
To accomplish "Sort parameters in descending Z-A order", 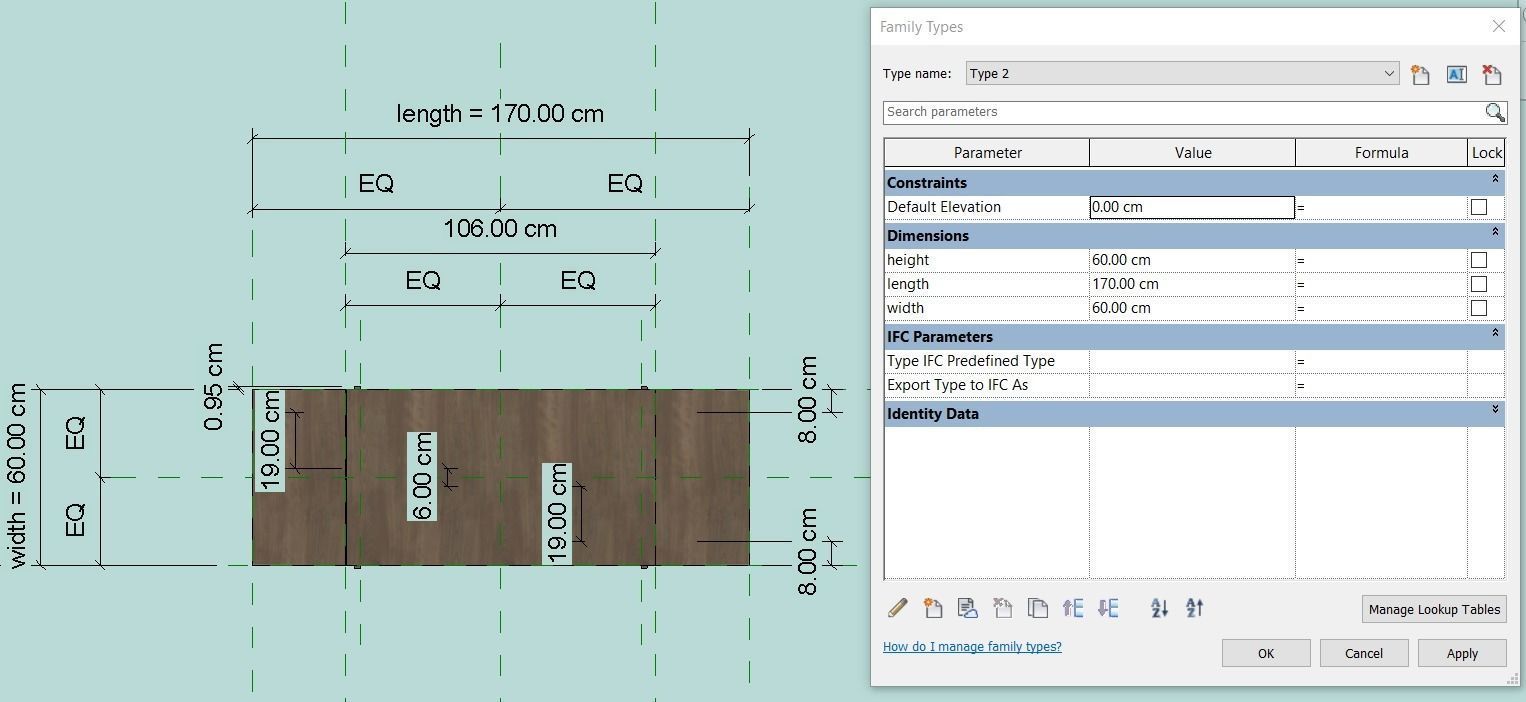I will pos(1194,608).
